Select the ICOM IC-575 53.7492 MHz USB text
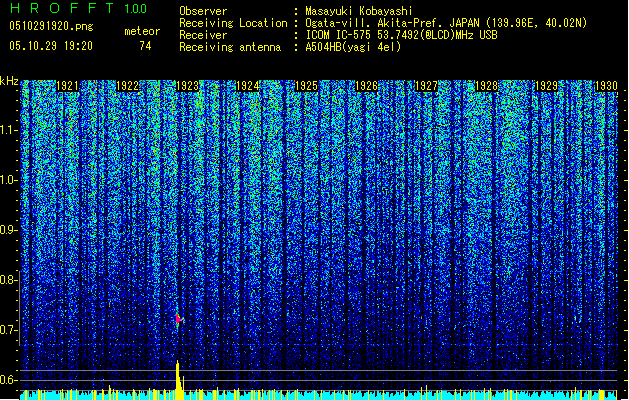The width and height of the screenshot is (629, 400). [401, 35]
